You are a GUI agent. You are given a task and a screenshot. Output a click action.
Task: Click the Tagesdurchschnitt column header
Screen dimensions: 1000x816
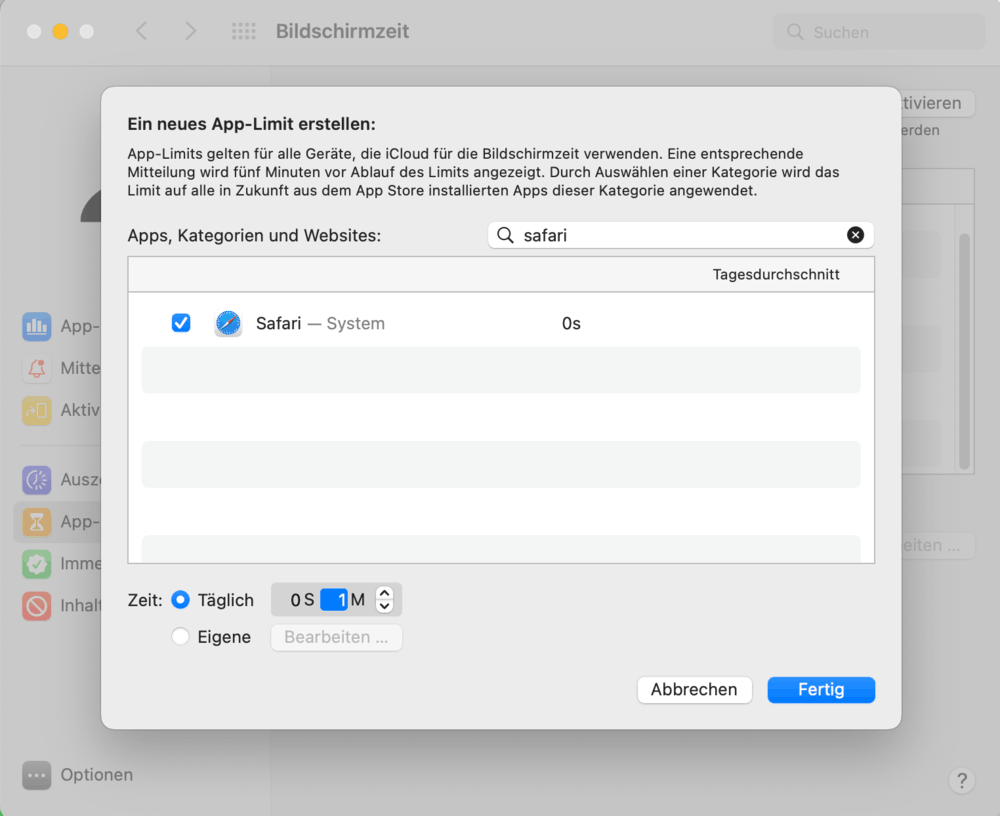click(776, 274)
